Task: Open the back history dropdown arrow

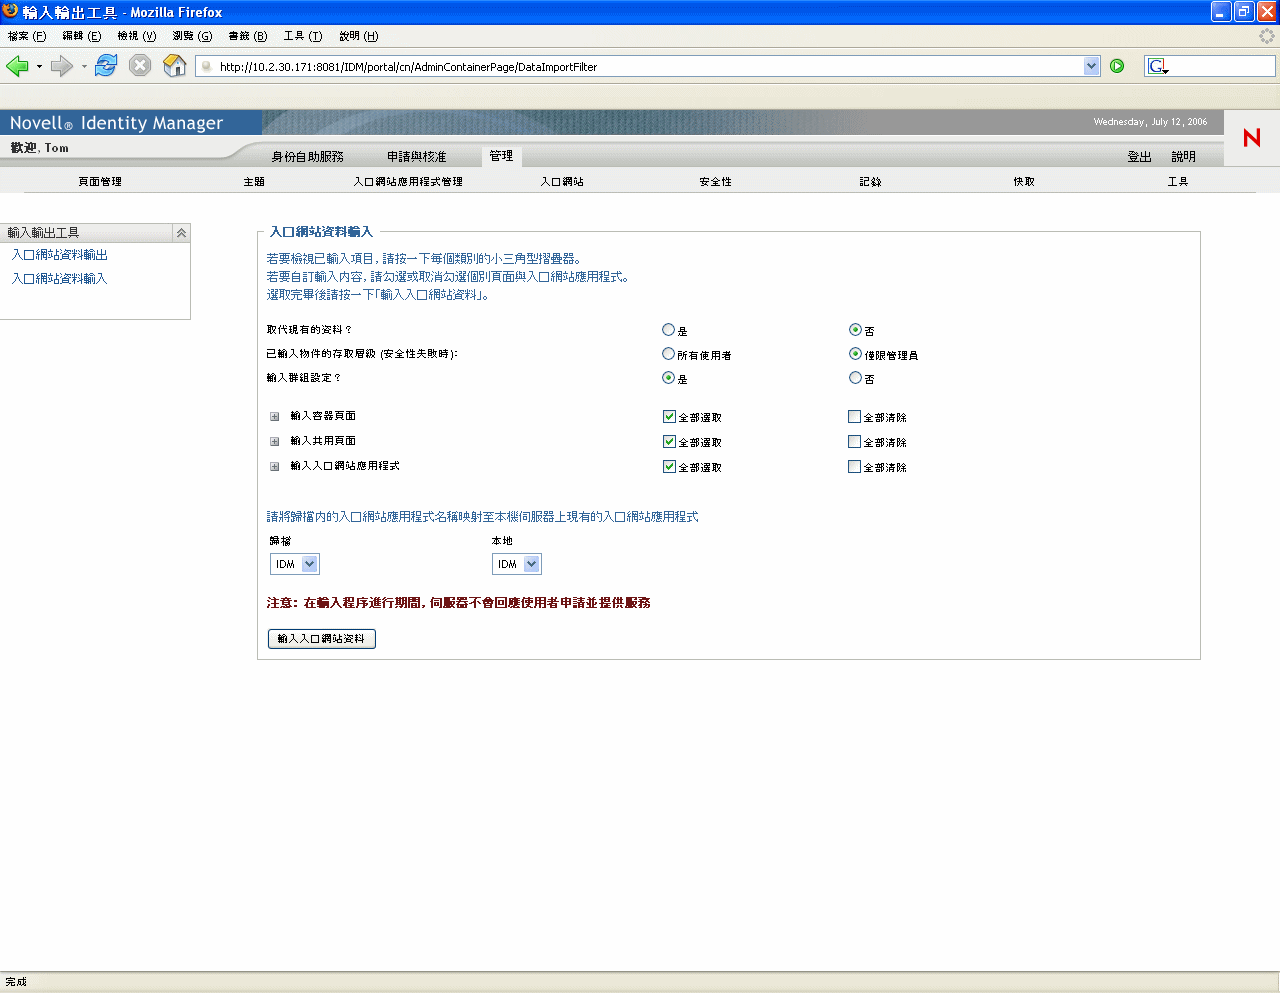Action: click(39, 67)
